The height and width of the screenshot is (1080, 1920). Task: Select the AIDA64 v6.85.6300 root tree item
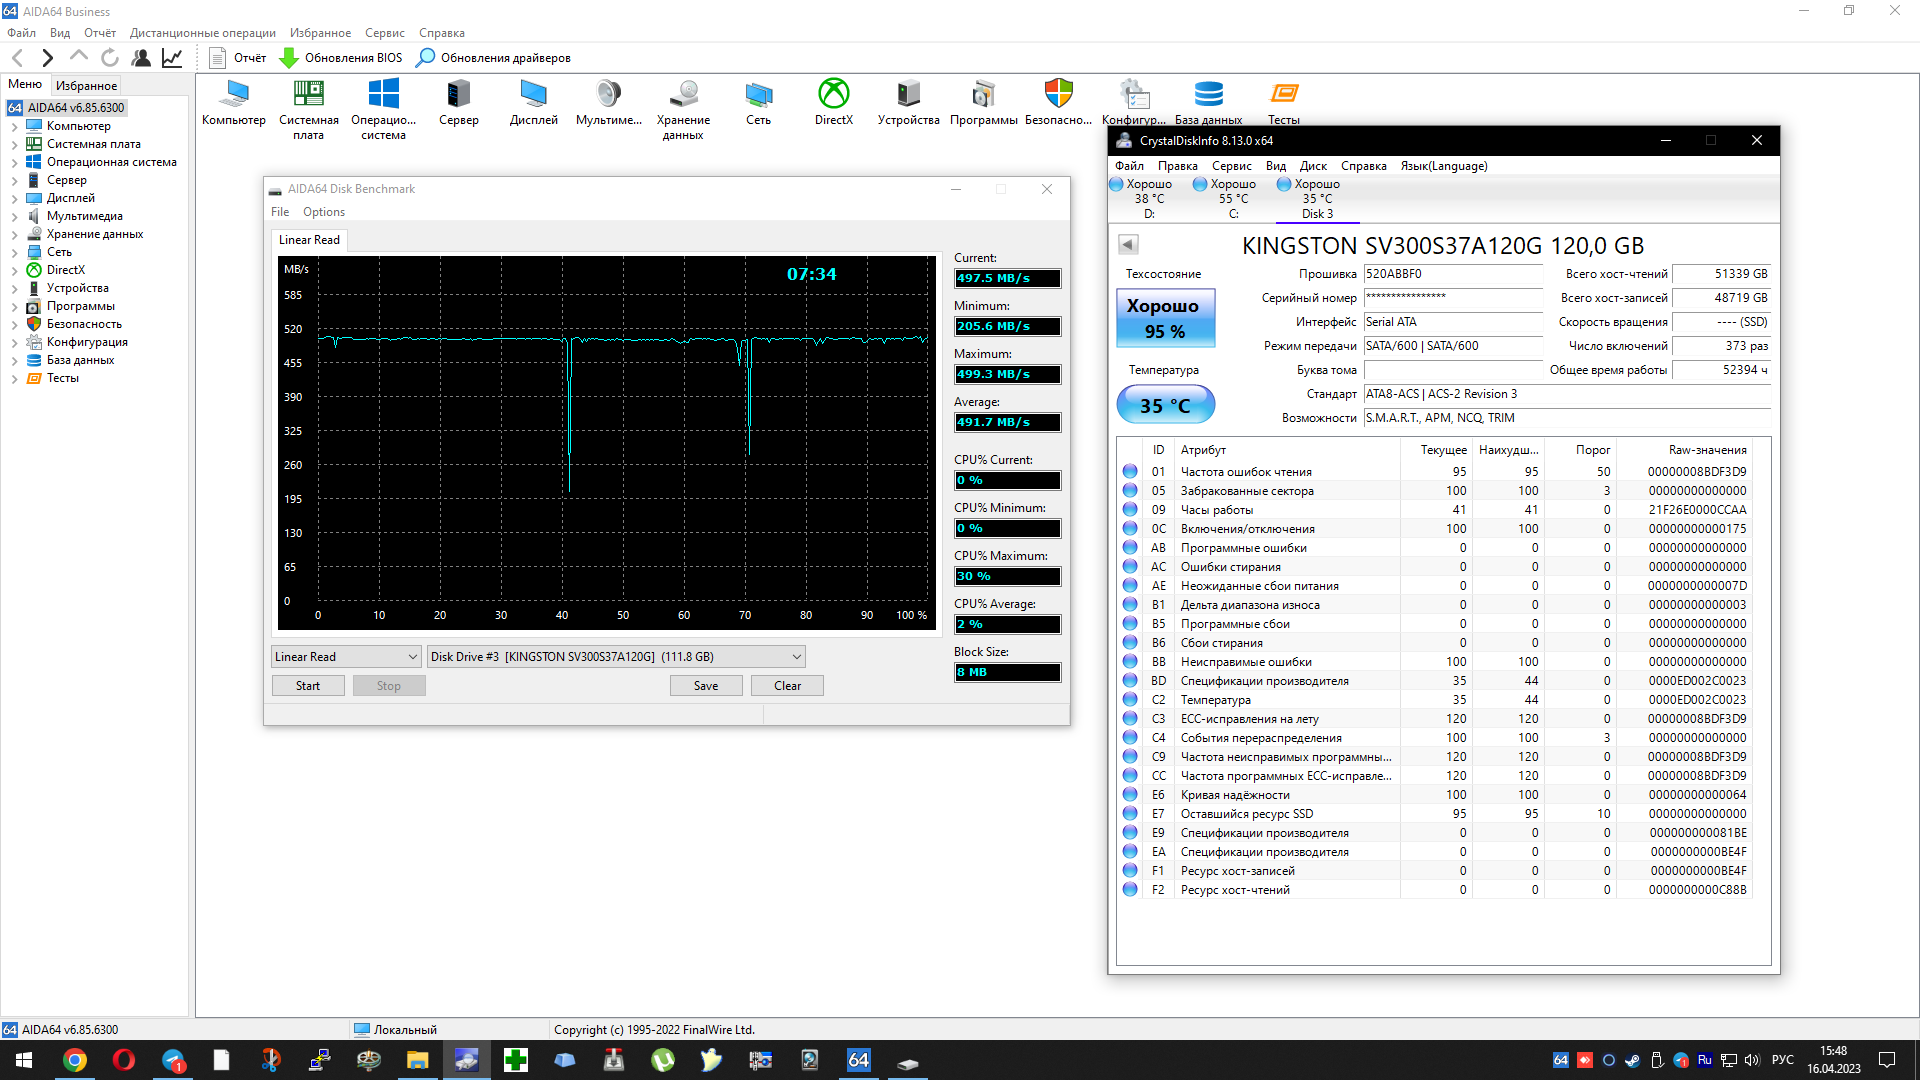click(67, 108)
